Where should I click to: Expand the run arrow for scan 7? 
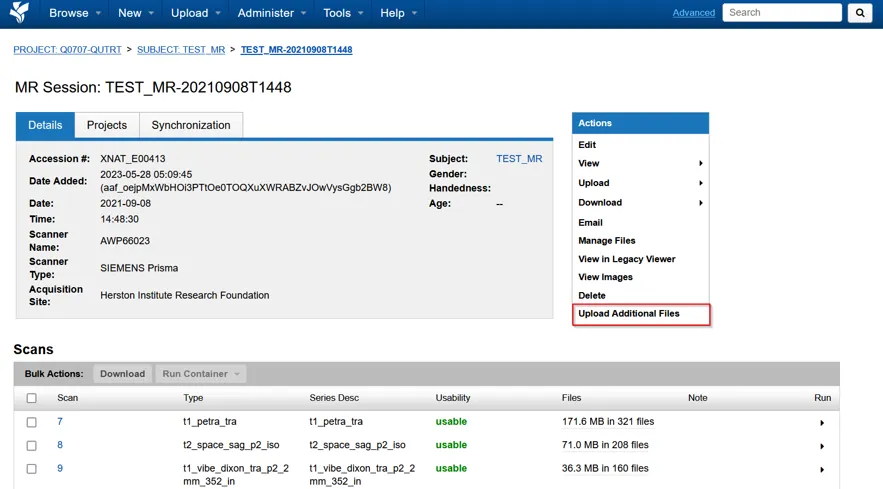click(x=822, y=423)
